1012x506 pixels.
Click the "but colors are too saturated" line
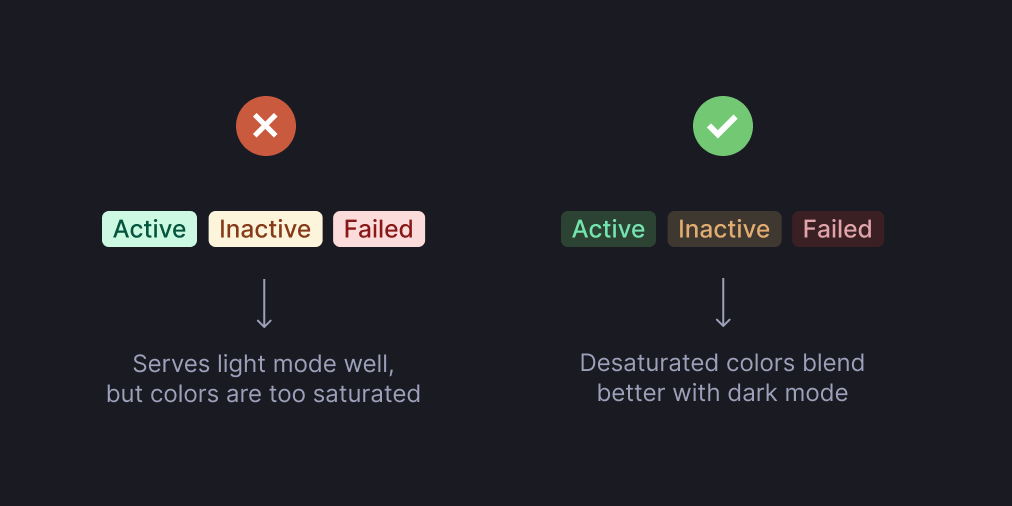[x=263, y=394]
